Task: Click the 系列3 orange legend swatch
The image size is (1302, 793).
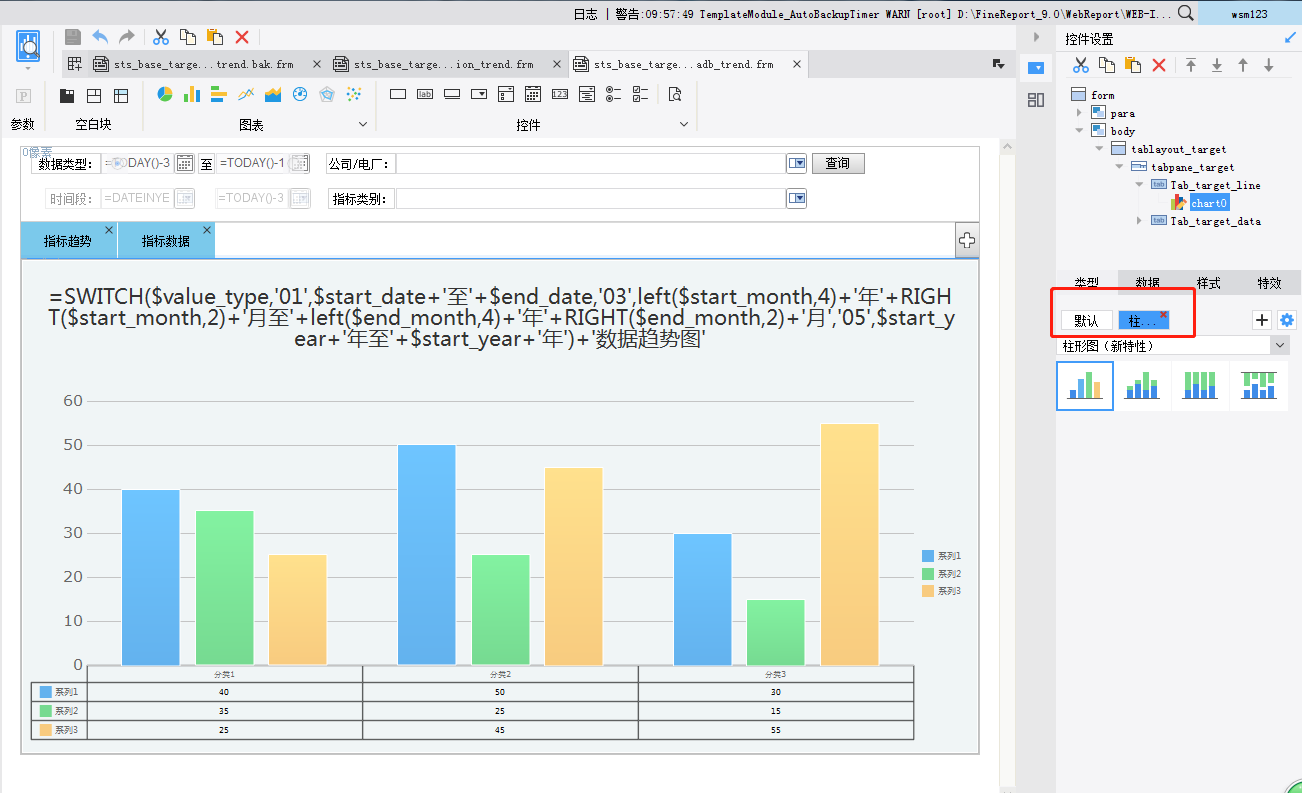Action: (x=927, y=592)
